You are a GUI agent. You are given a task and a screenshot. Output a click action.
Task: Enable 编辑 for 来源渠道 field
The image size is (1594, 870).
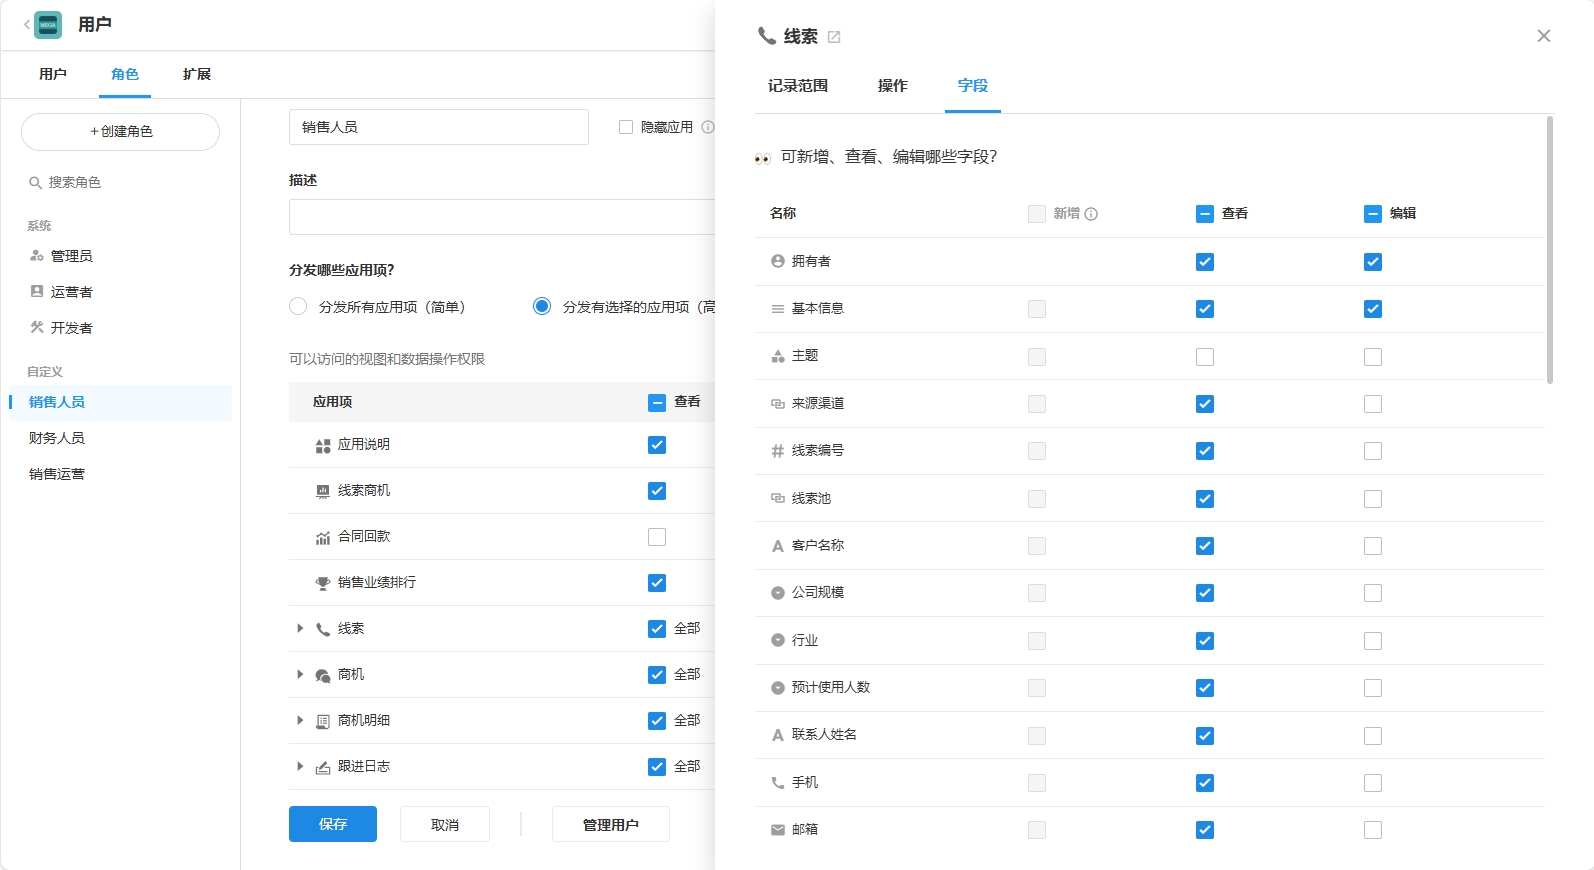click(1373, 404)
